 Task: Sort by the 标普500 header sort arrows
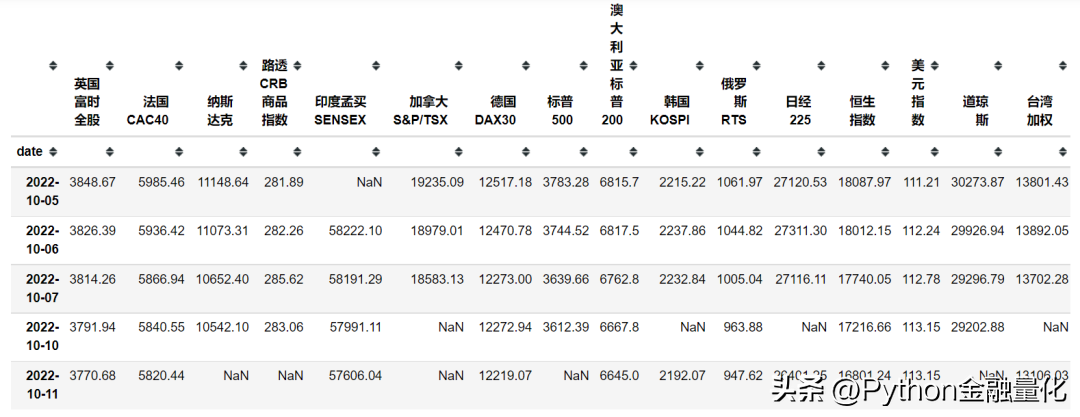[583, 66]
